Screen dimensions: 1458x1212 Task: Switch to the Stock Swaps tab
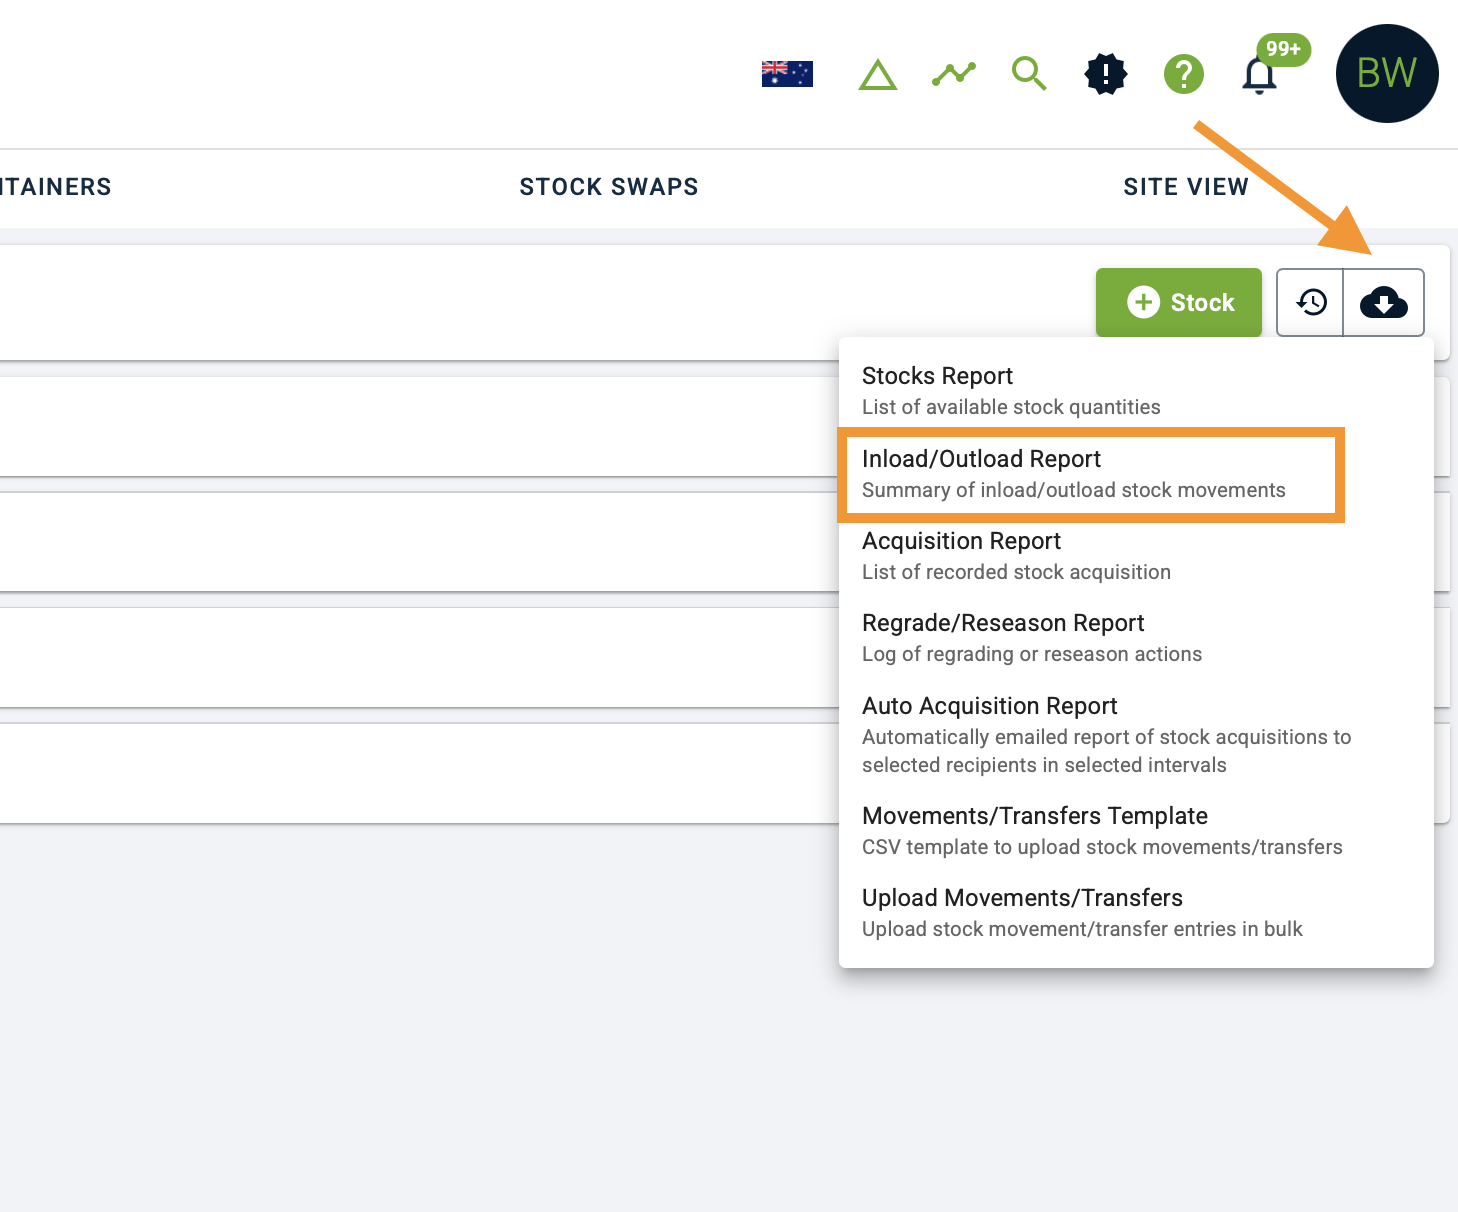(609, 187)
